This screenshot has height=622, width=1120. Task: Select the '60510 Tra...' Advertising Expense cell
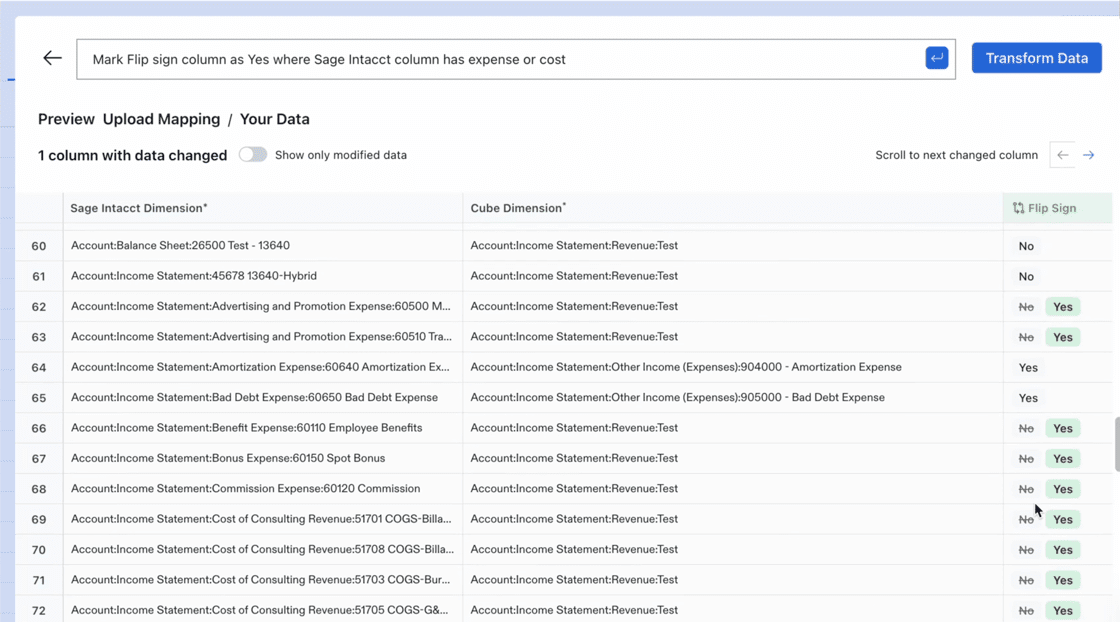261,336
